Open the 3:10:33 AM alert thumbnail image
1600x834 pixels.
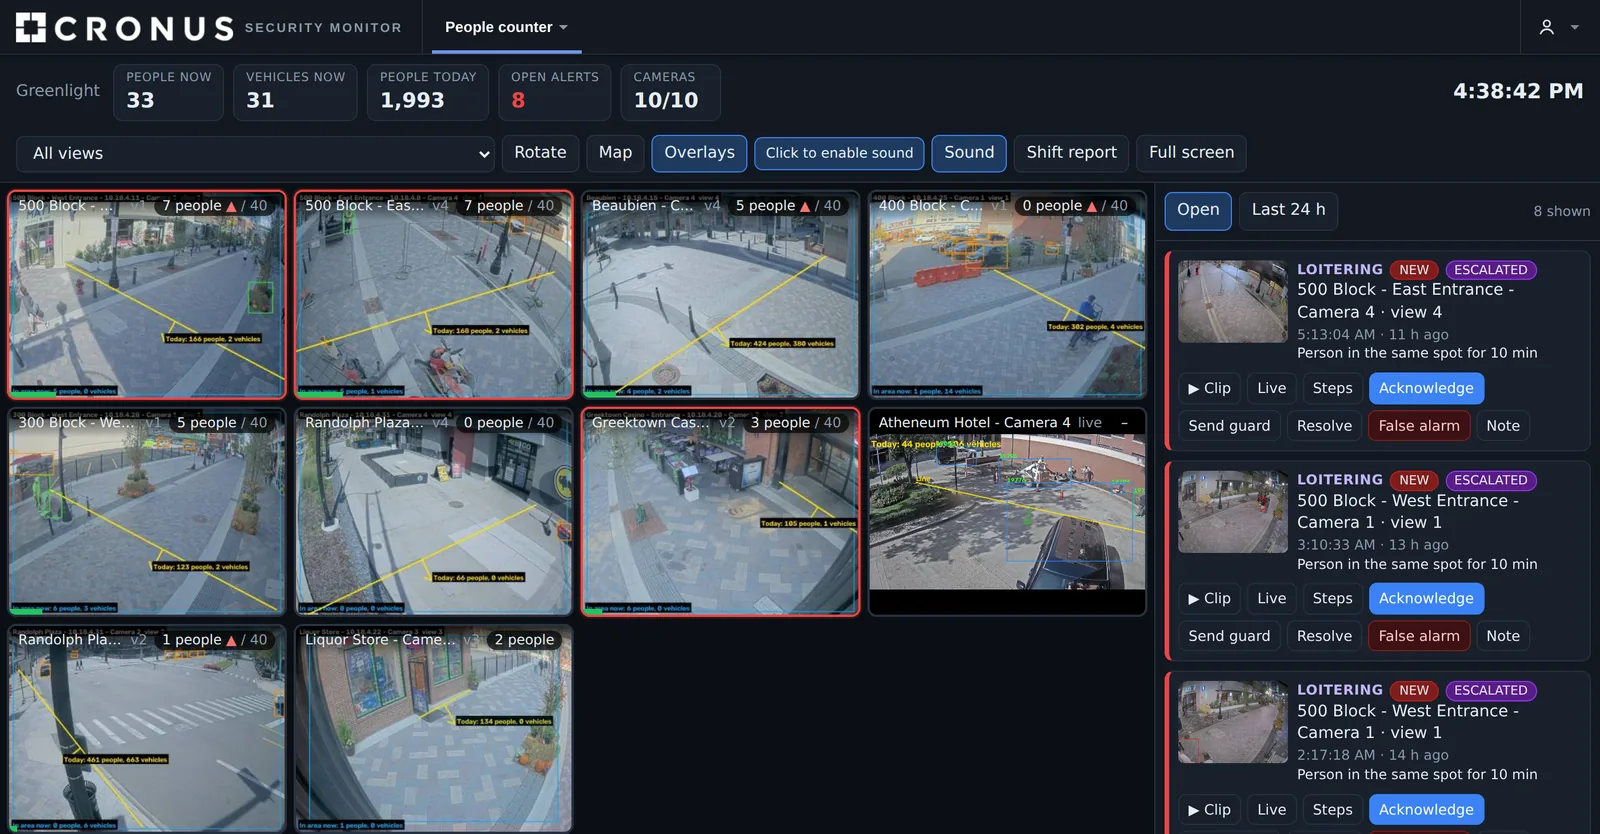(x=1232, y=512)
